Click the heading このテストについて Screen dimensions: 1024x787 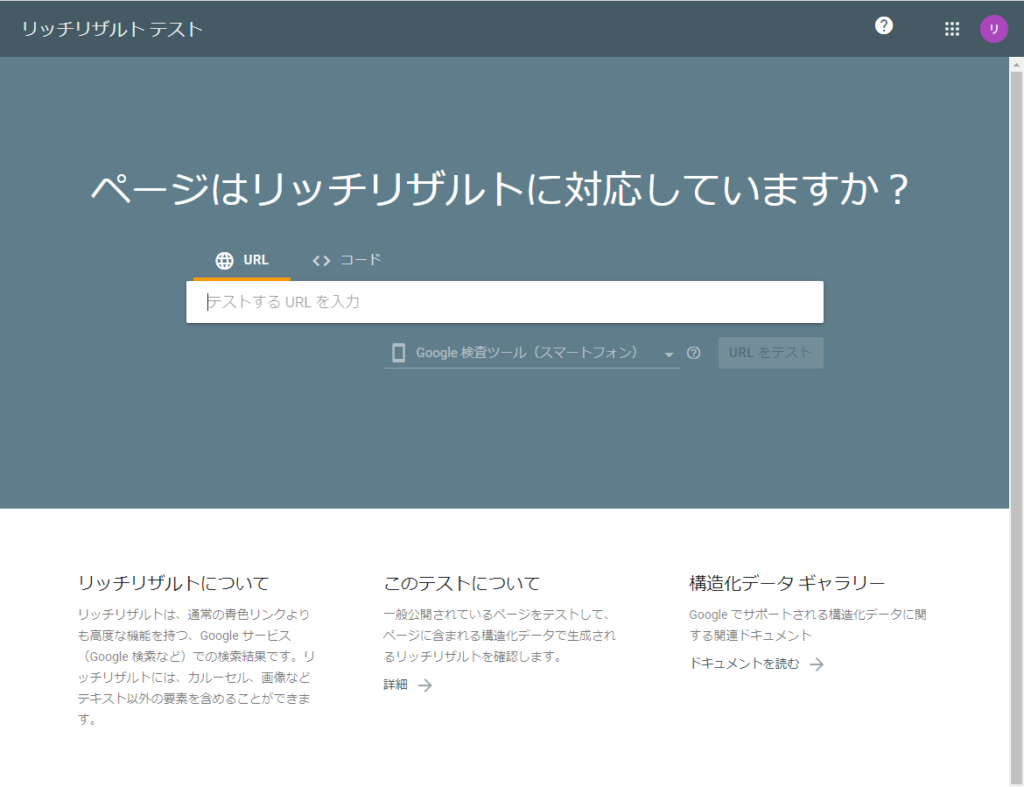(462, 583)
